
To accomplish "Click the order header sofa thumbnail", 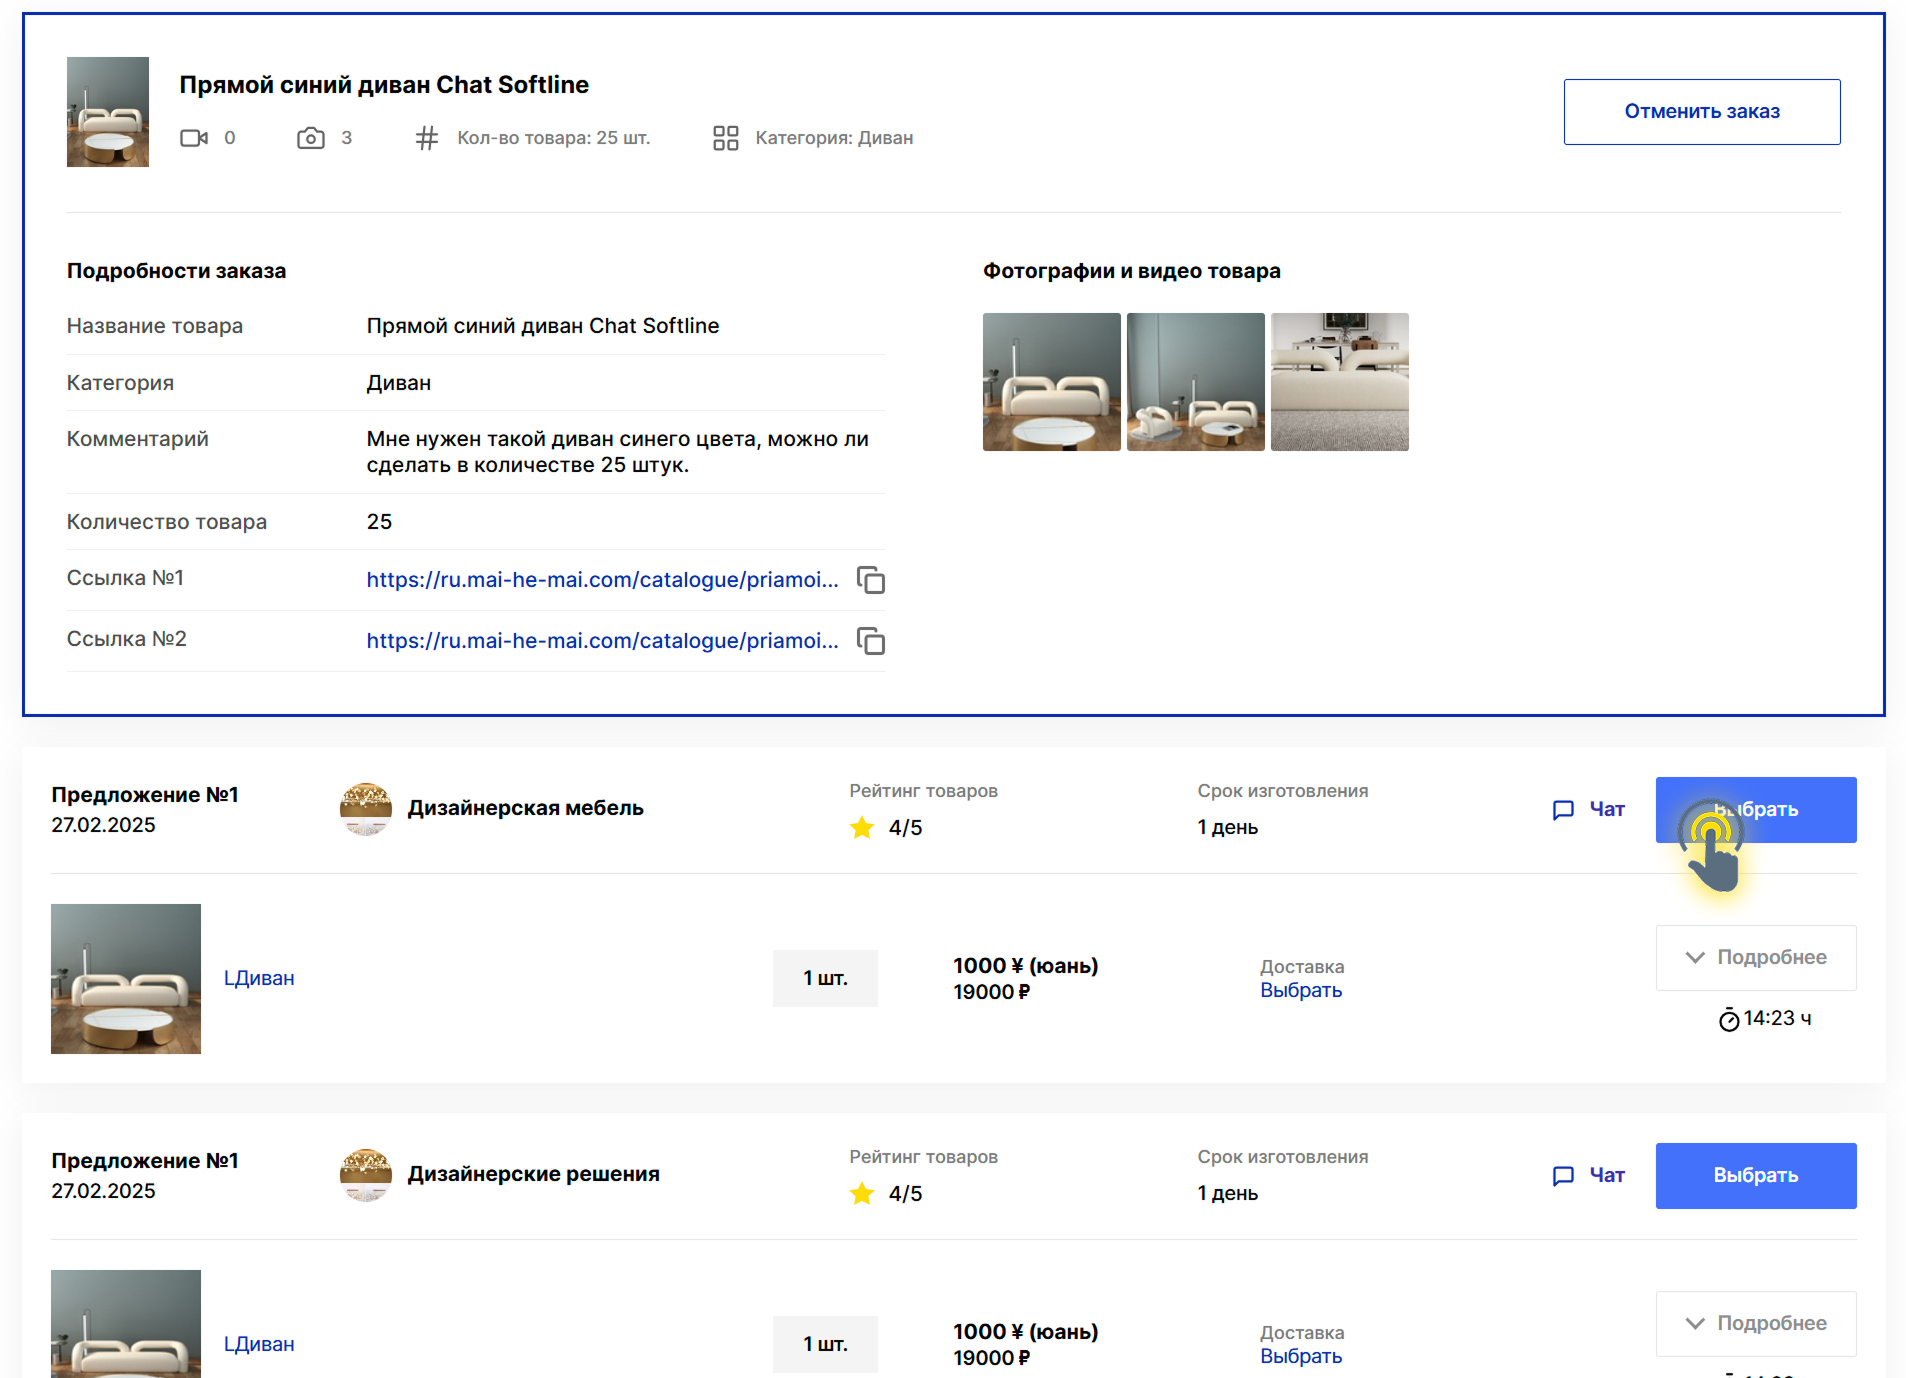I will [x=108, y=112].
